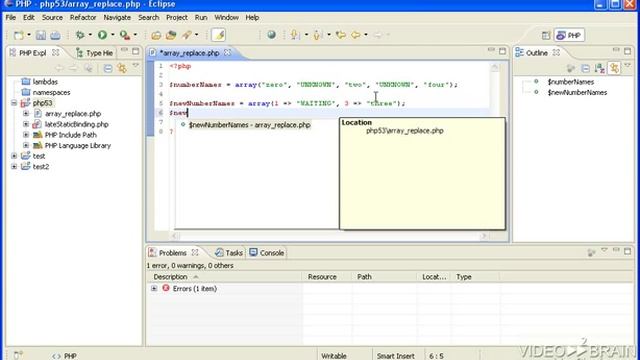Switch to the Type Hierarchy tab
The height and width of the screenshot is (360, 640).
point(95,53)
